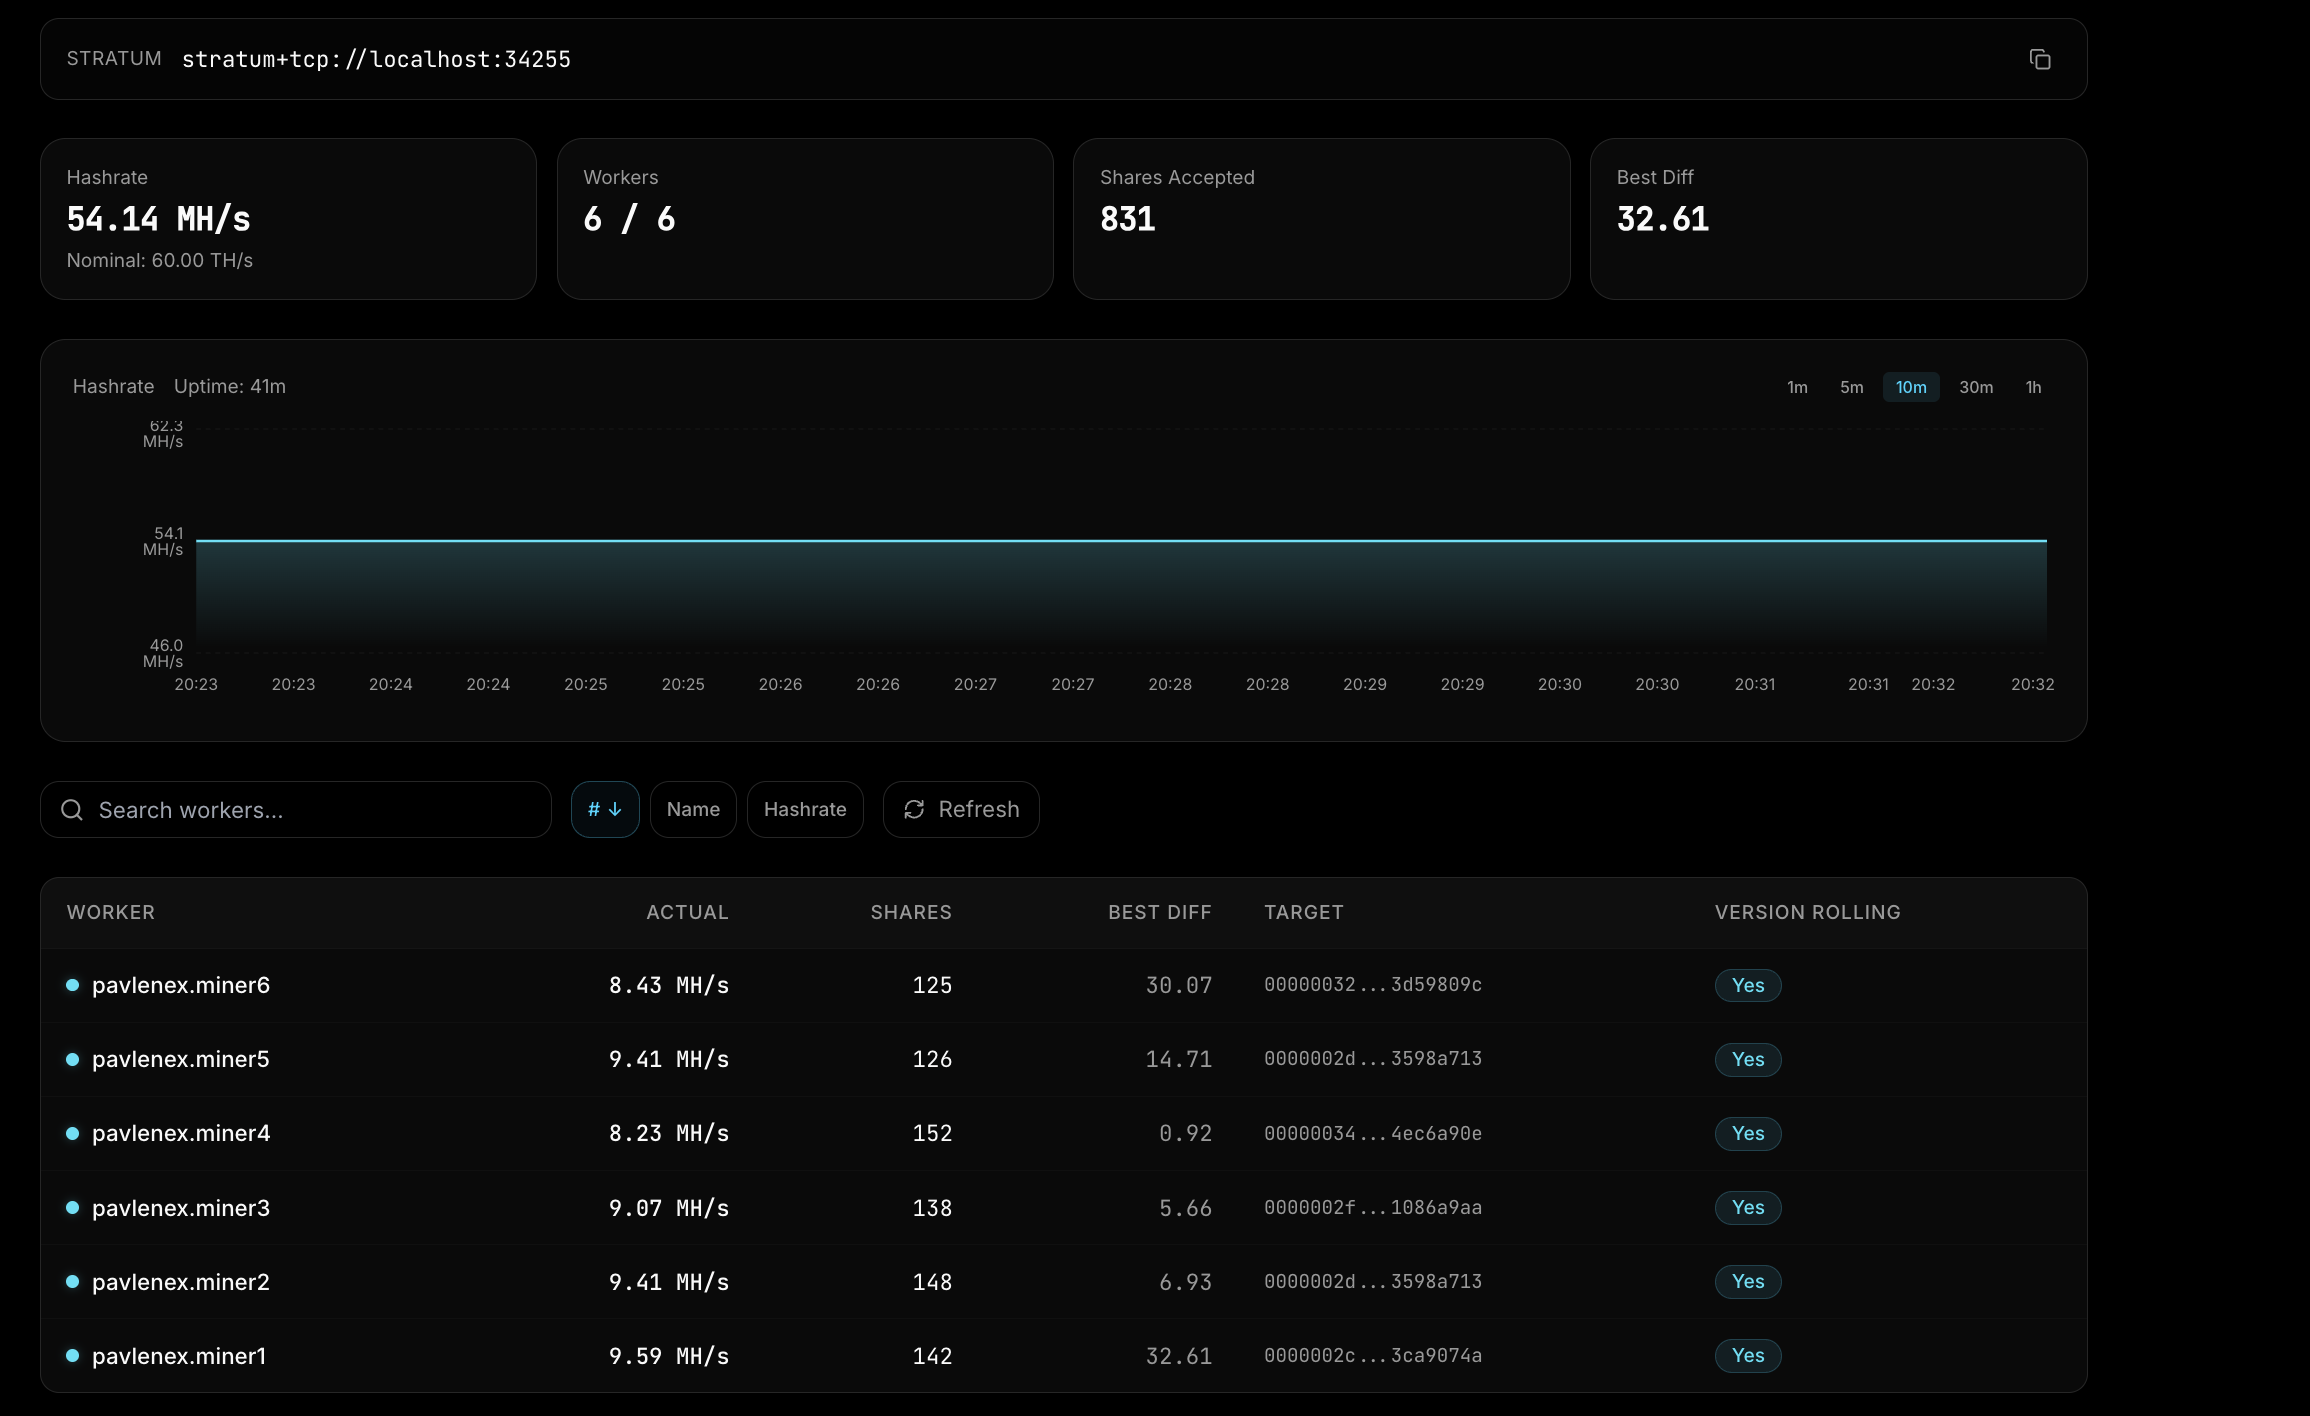Image resolution: width=2310 pixels, height=1416 pixels.
Task: Sort workers by Hashrate
Action: click(805, 809)
